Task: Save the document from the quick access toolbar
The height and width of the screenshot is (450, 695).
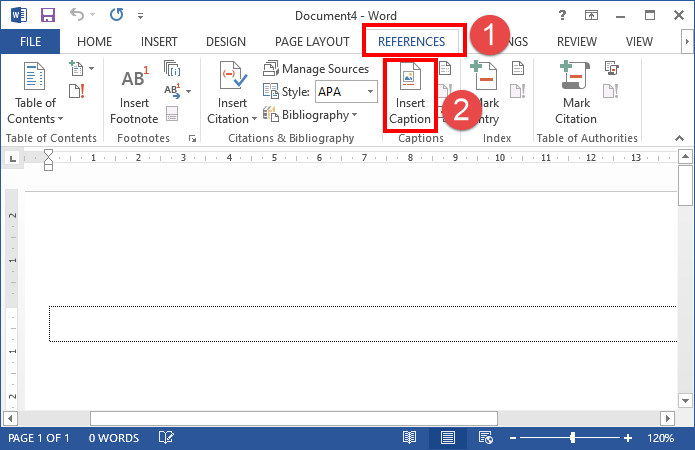Action: (47, 16)
